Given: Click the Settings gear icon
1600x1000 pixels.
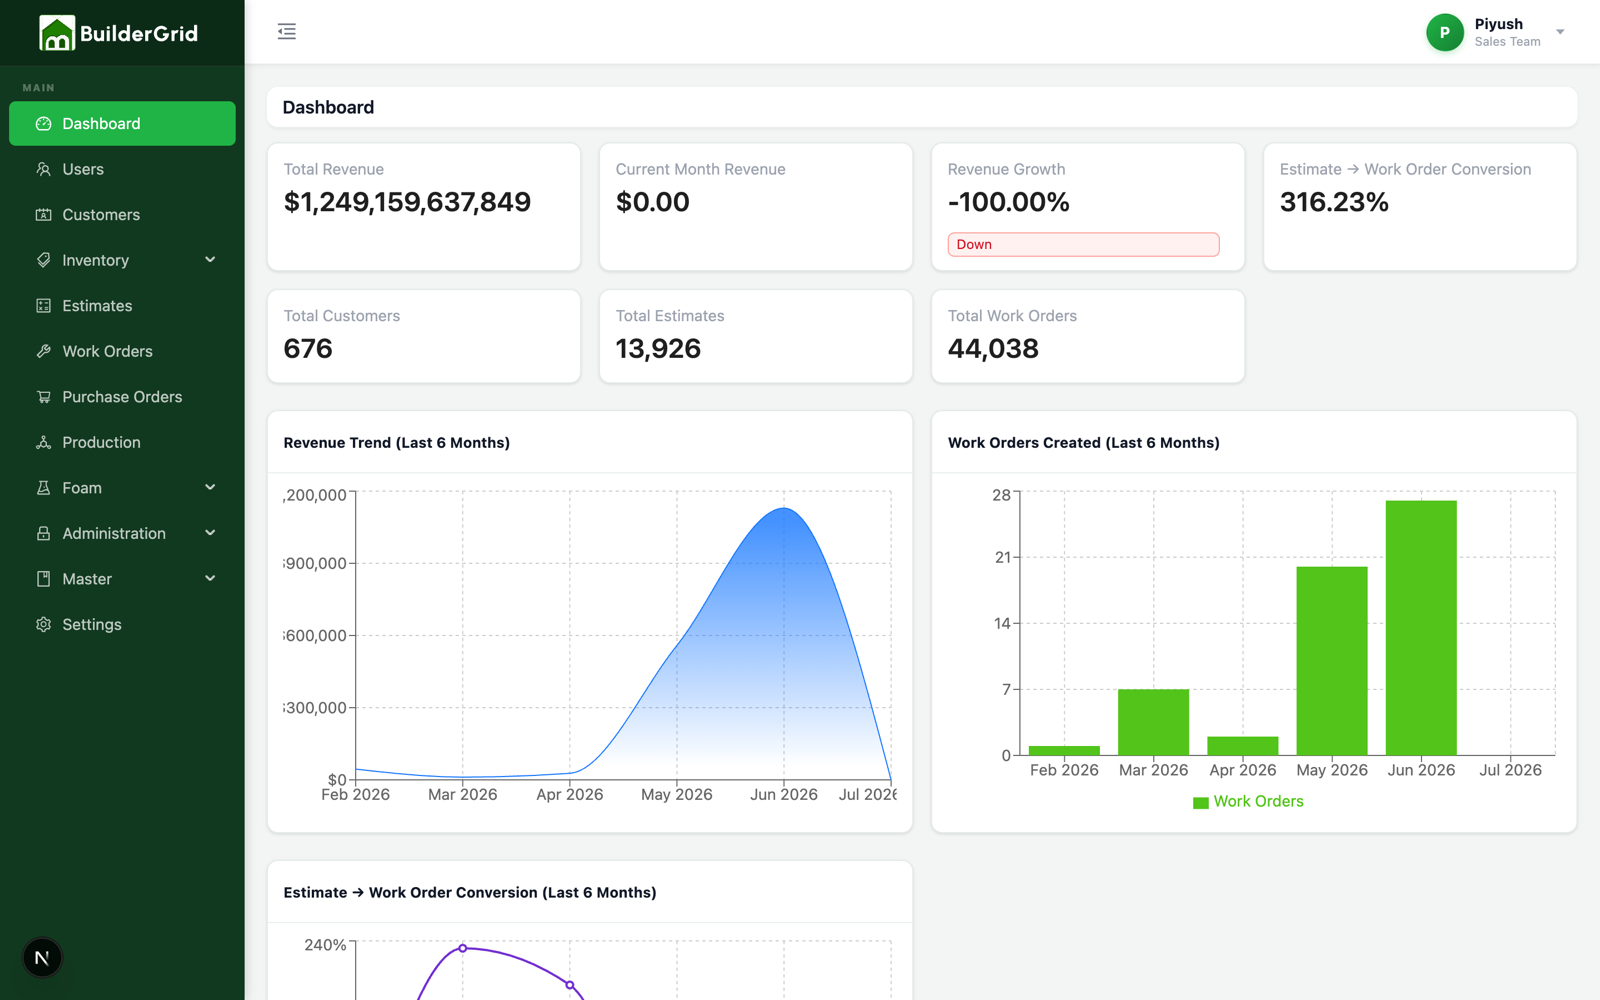Looking at the screenshot, I should [x=43, y=624].
